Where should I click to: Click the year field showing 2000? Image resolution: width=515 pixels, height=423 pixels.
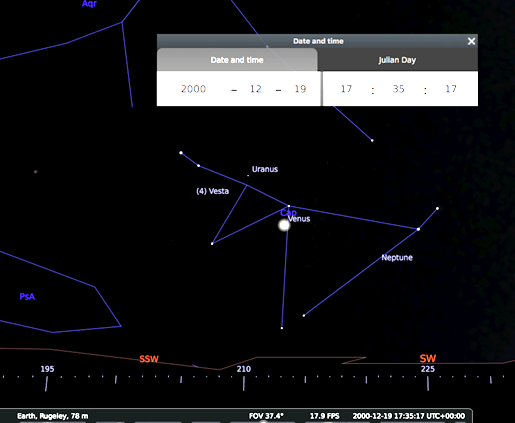tap(193, 89)
